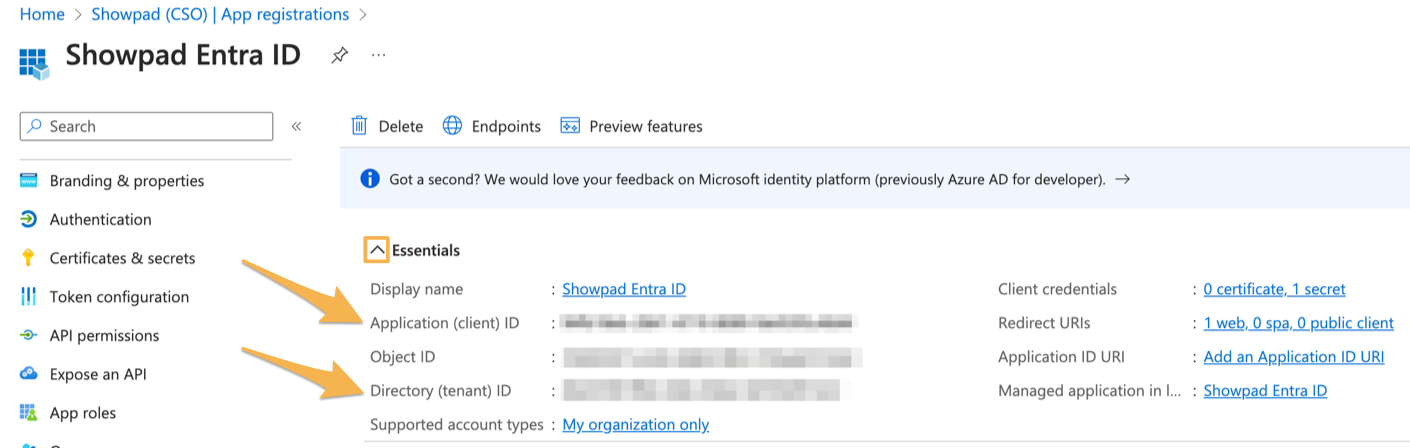Screen dimensions: 1410x448
Task: Click the blurred Object ID value
Action: [x=711, y=357]
